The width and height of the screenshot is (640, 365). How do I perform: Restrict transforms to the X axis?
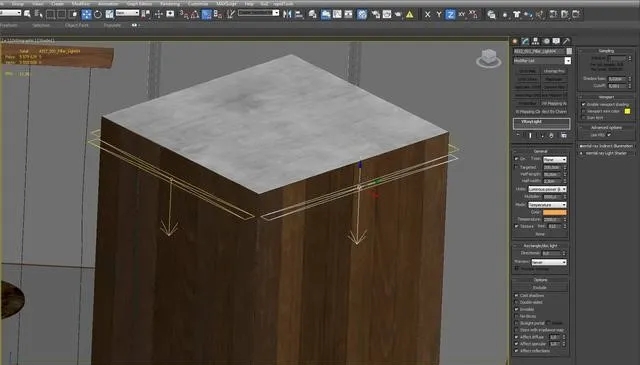pyautogui.click(x=427, y=15)
